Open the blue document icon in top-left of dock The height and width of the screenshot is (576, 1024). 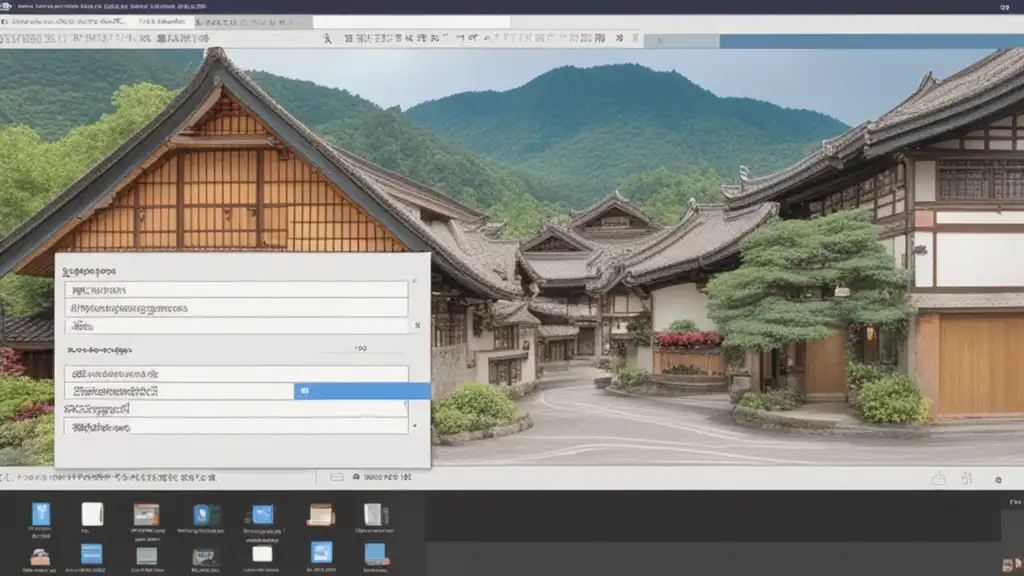point(41,514)
